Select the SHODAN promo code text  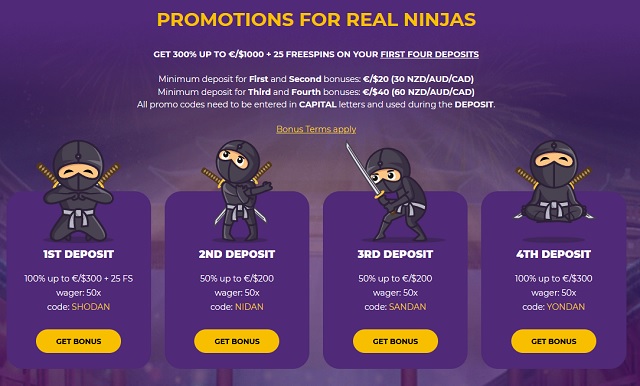pyautogui.click(x=91, y=307)
